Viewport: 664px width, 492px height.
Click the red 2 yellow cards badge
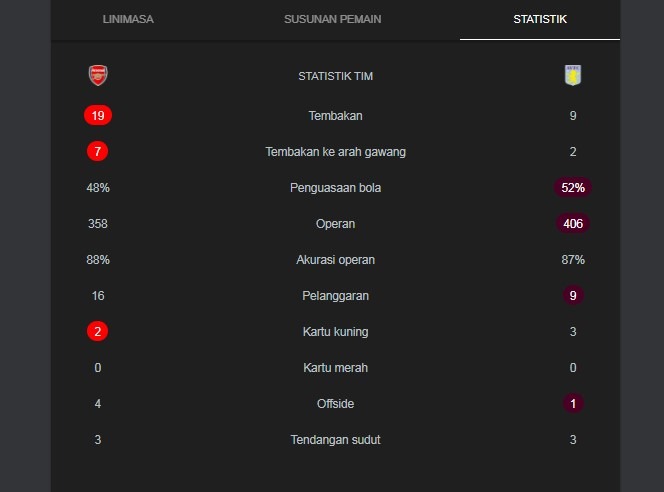pos(98,332)
